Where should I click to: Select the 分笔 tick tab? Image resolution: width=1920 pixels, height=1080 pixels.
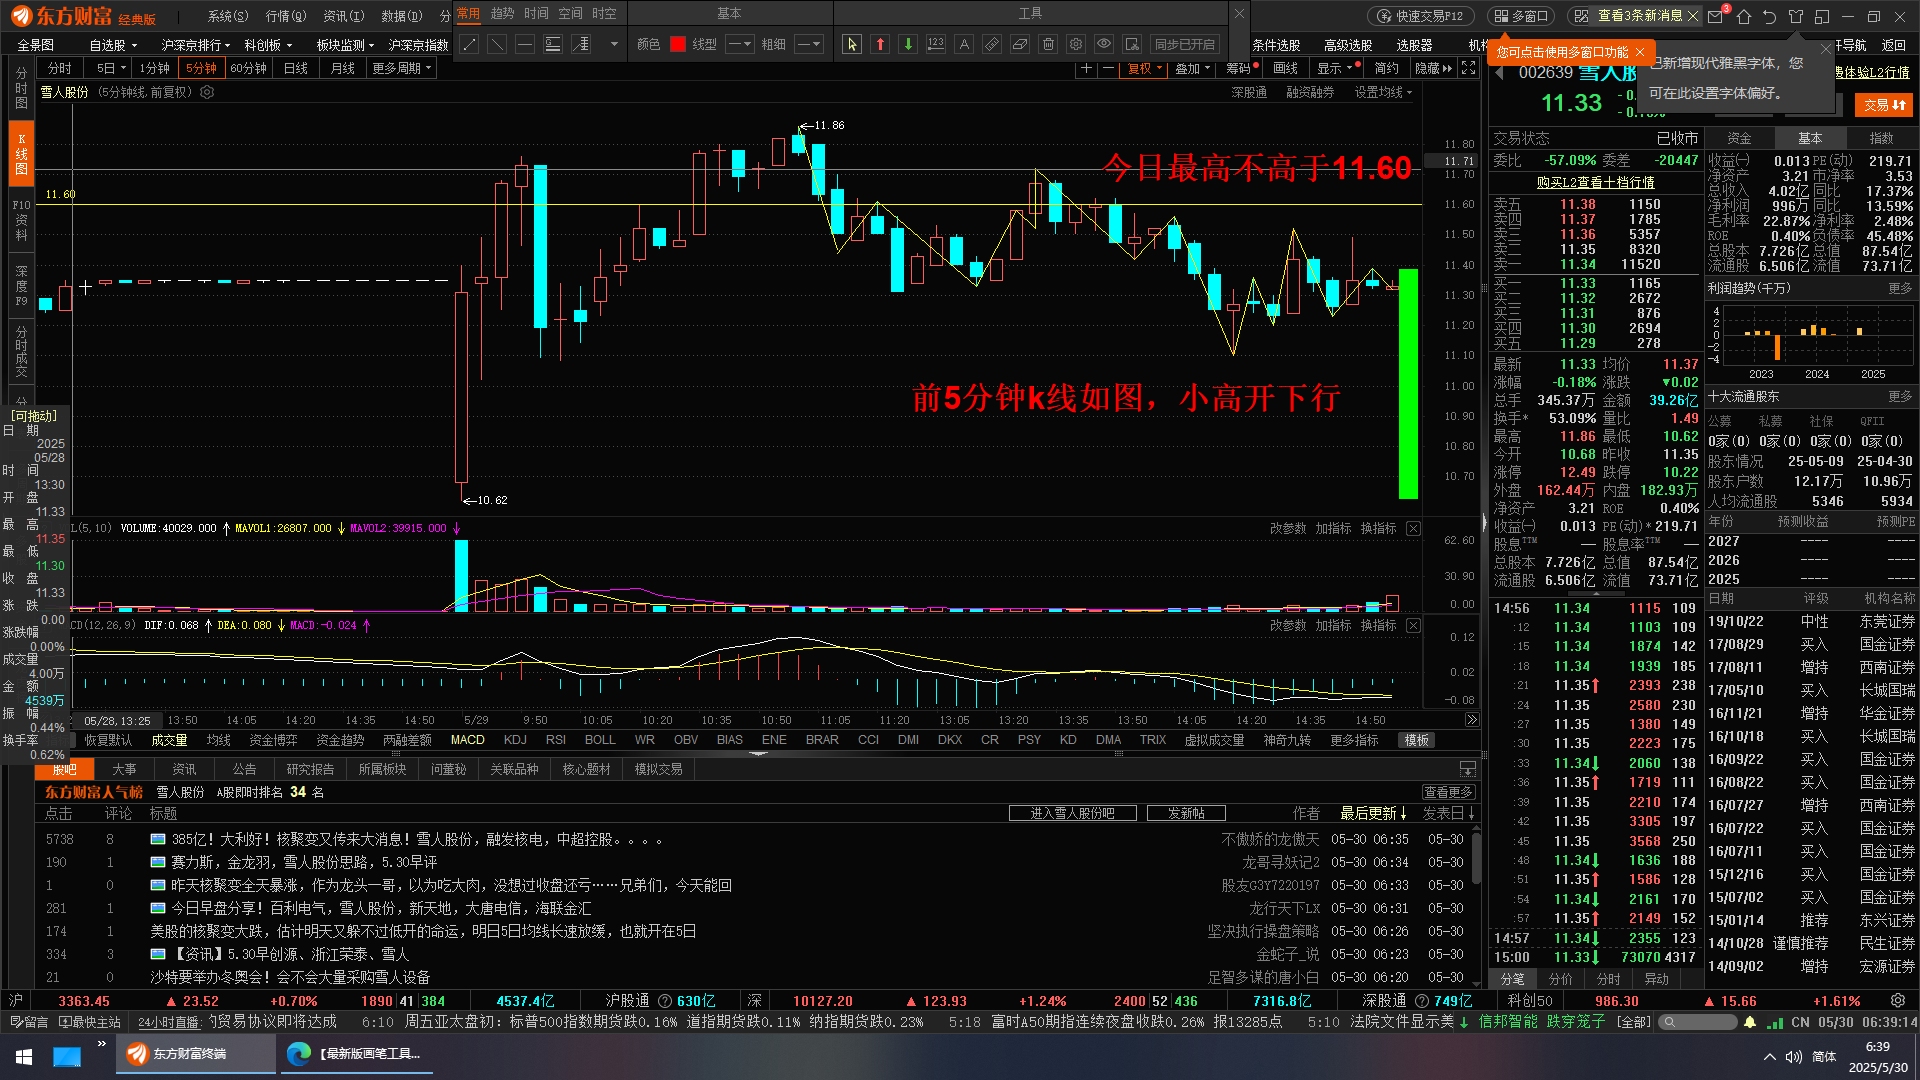click(1512, 979)
